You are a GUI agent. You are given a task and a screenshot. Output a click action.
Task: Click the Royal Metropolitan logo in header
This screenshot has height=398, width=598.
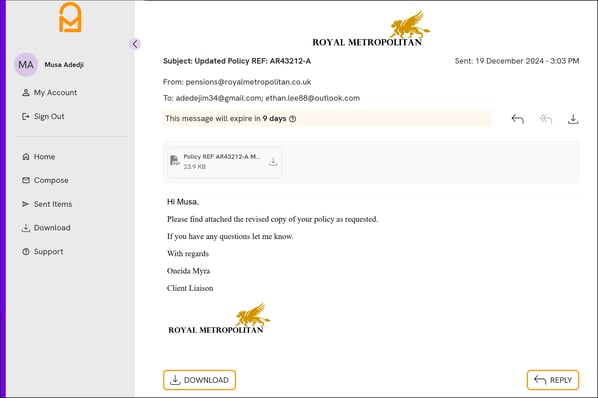pos(371,29)
